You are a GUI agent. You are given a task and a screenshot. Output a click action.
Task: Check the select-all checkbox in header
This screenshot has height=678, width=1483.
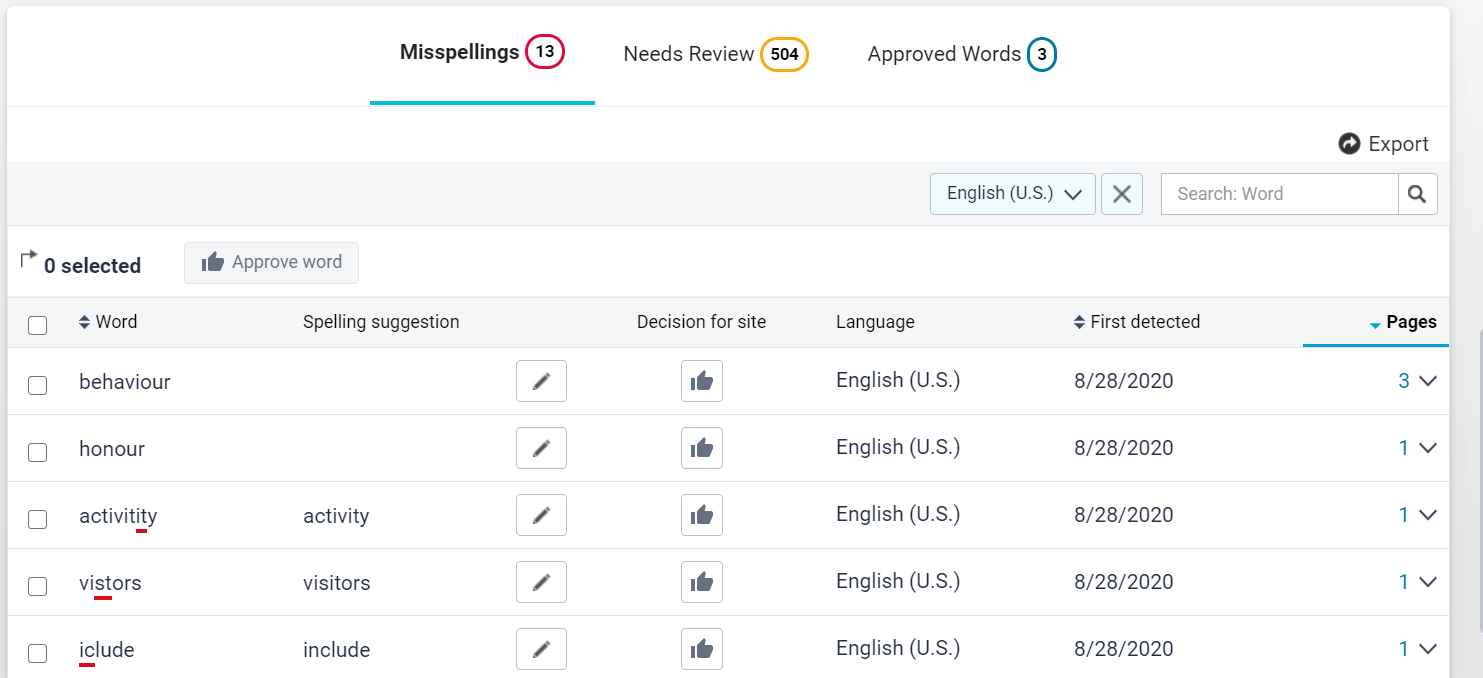click(x=37, y=325)
